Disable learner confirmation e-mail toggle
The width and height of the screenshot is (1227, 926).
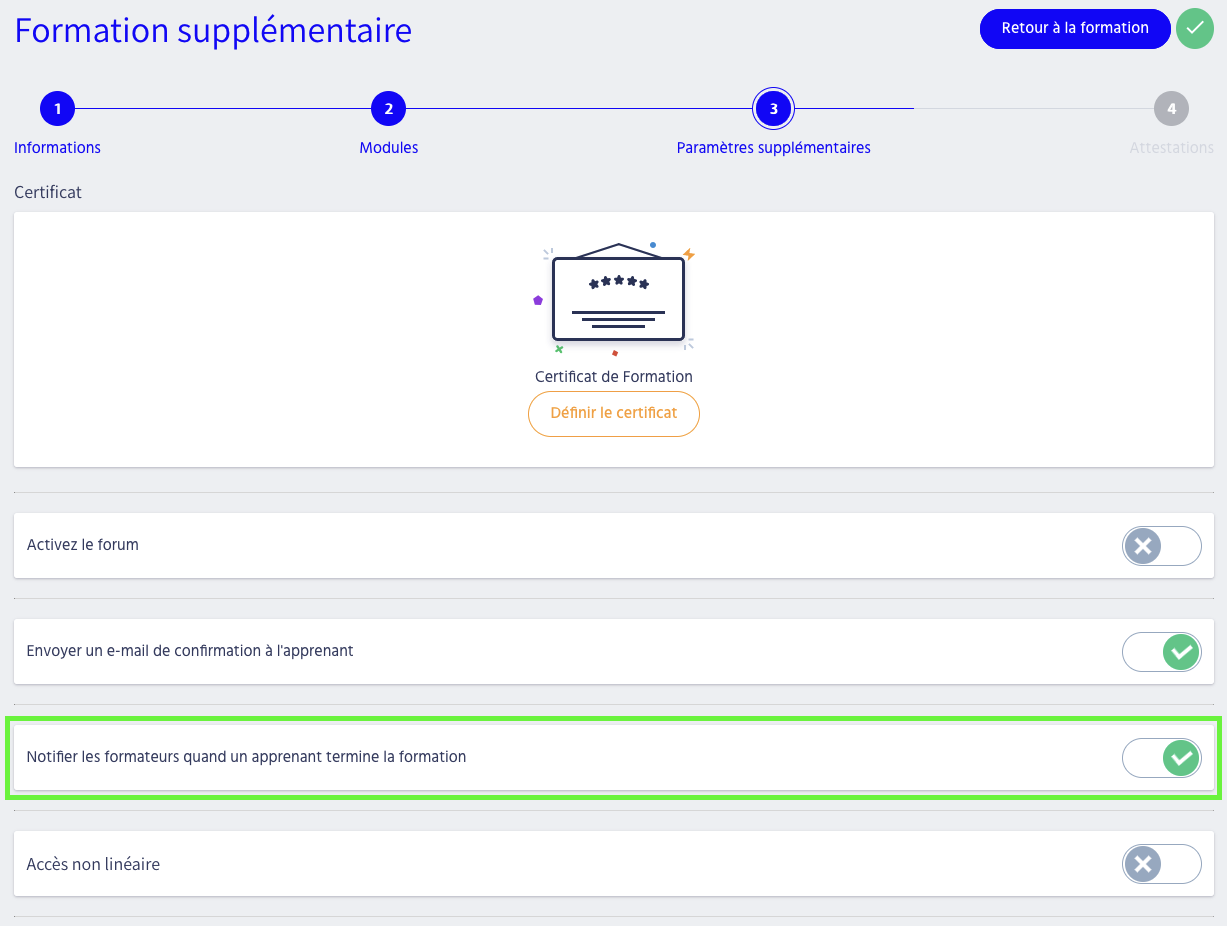click(1161, 652)
